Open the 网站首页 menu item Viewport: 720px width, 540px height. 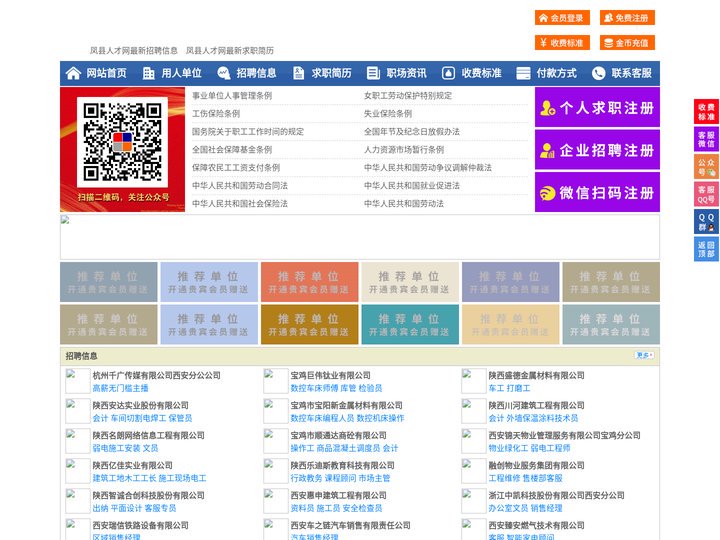[x=107, y=73]
